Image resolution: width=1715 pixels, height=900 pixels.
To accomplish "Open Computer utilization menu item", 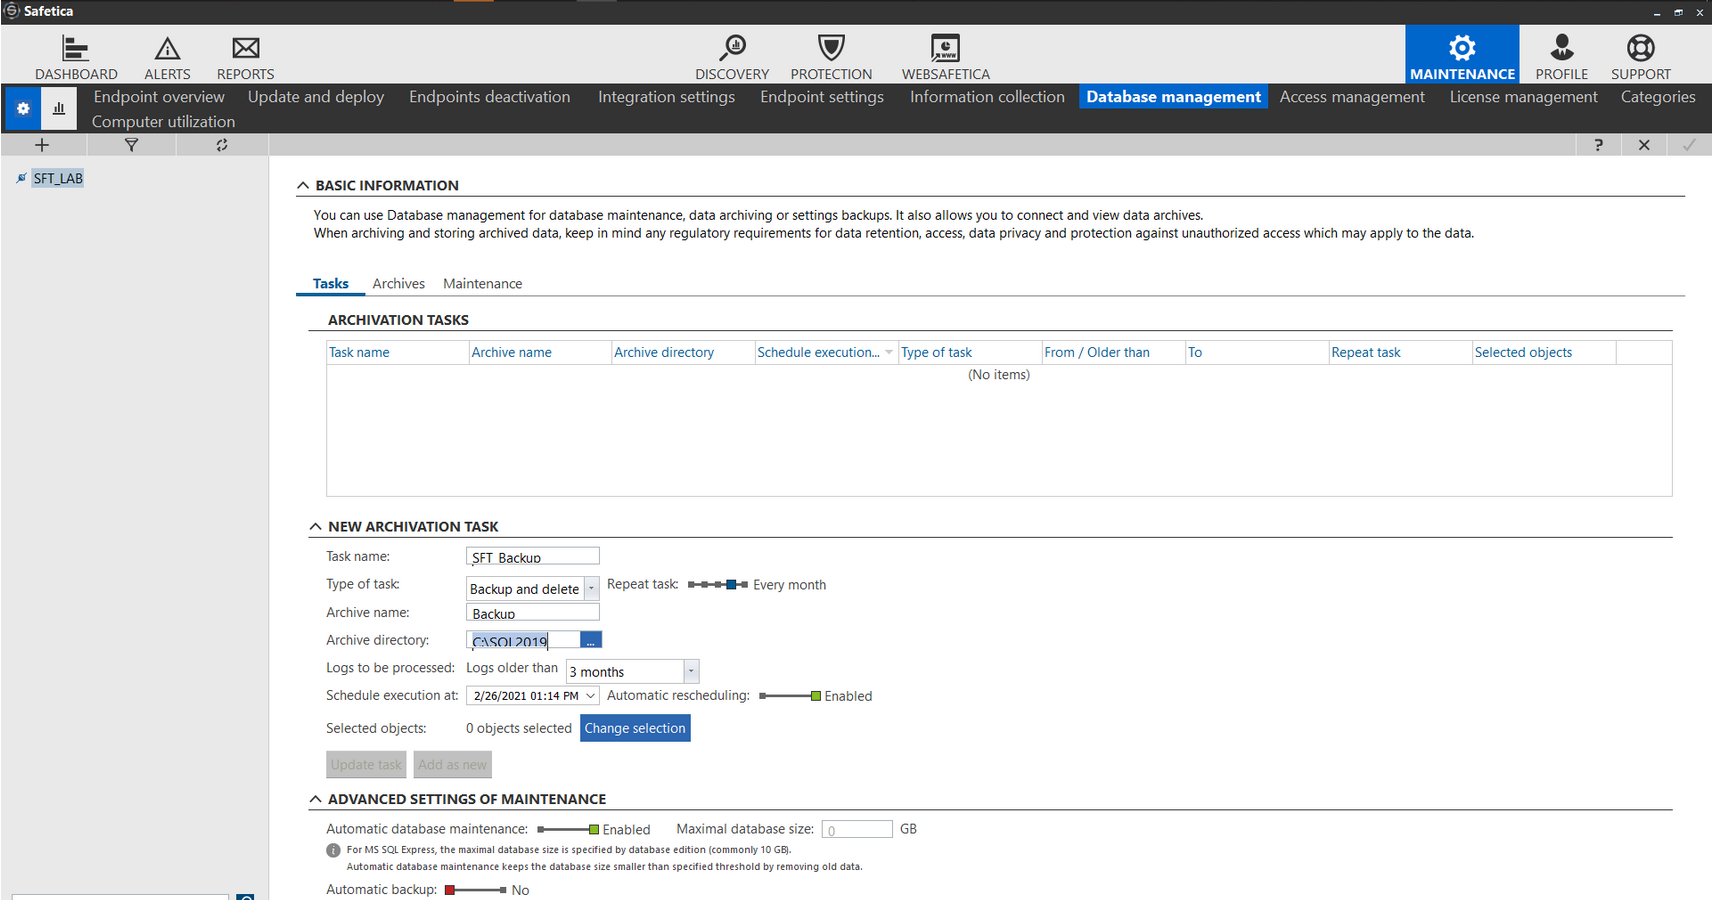I will click(163, 121).
